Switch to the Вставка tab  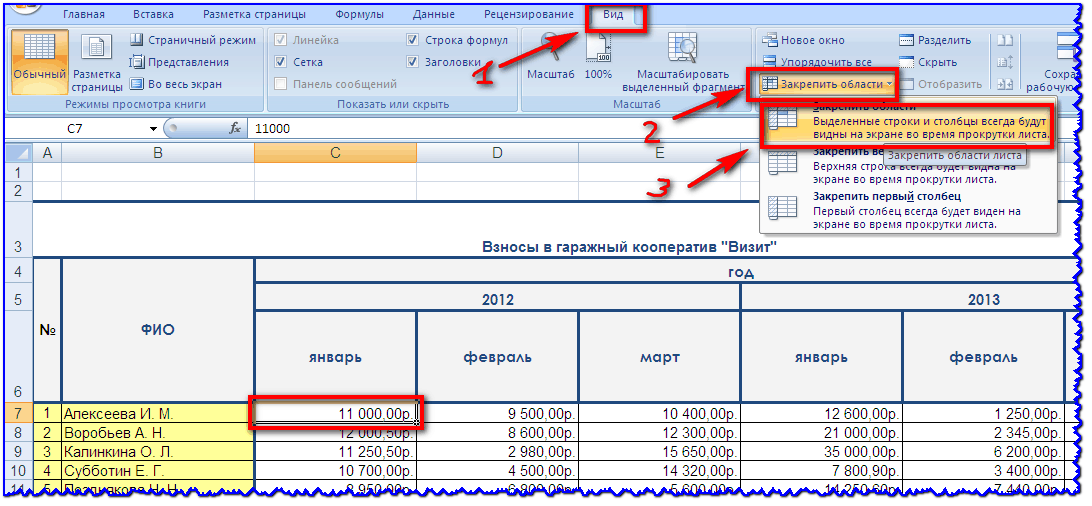click(151, 15)
